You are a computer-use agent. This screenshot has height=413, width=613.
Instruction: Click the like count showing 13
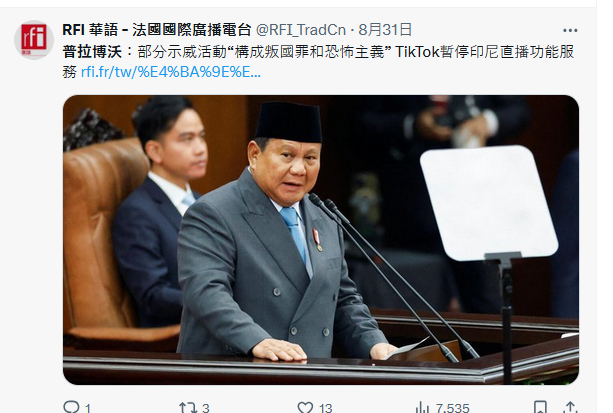325,408
